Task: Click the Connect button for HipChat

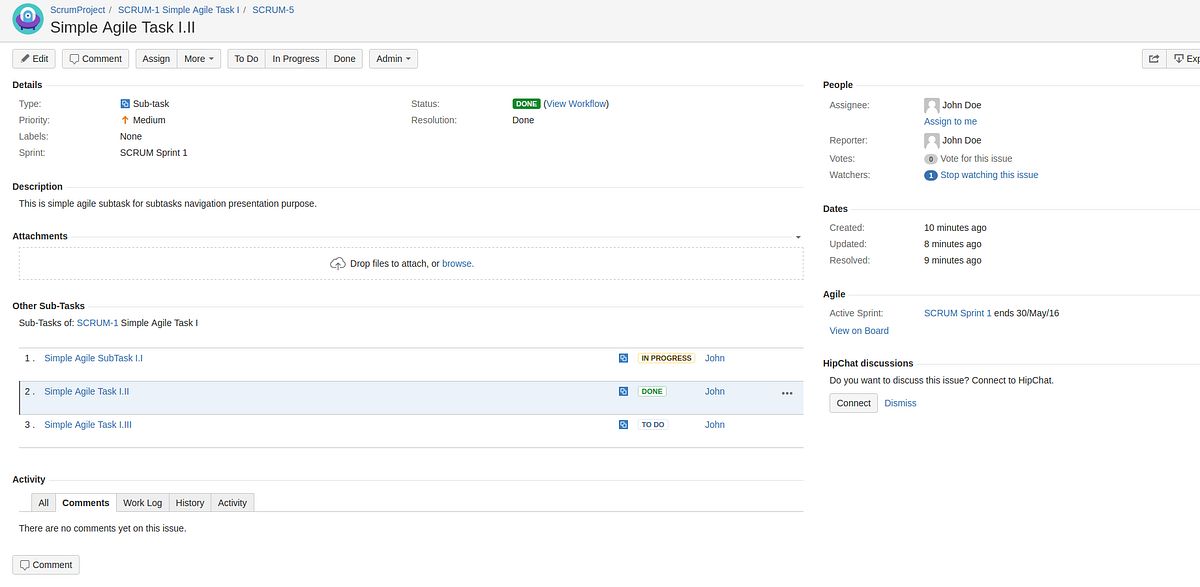Action: coord(853,402)
